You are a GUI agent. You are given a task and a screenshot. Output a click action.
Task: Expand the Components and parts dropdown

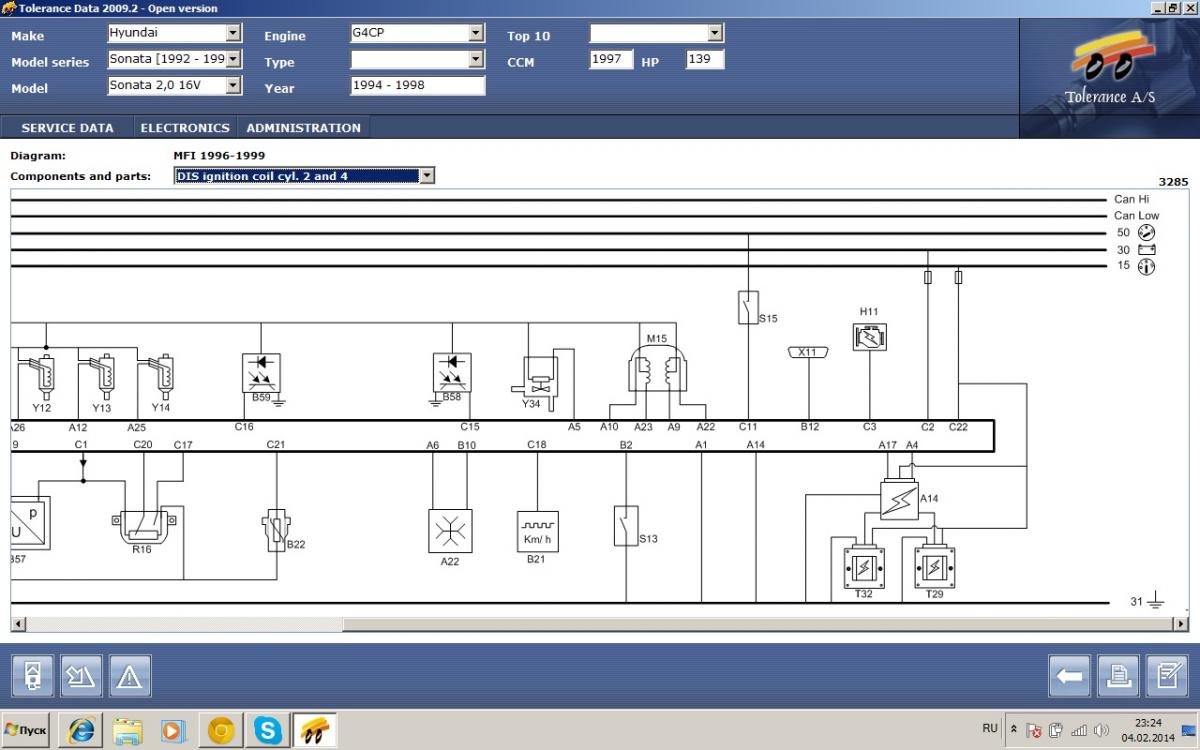(x=427, y=176)
